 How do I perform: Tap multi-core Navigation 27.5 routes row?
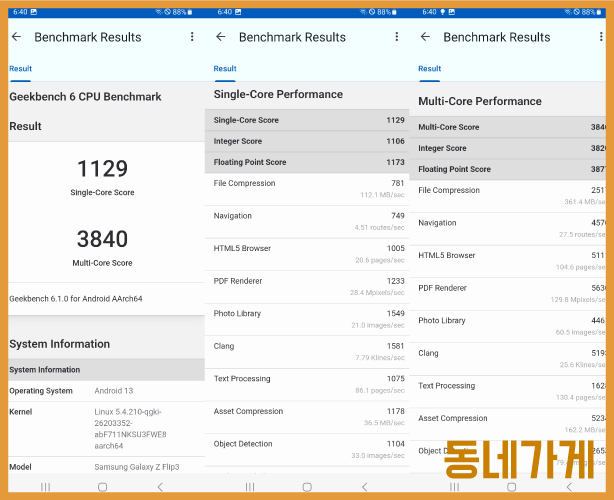pyautogui.click(x=508, y=229)
